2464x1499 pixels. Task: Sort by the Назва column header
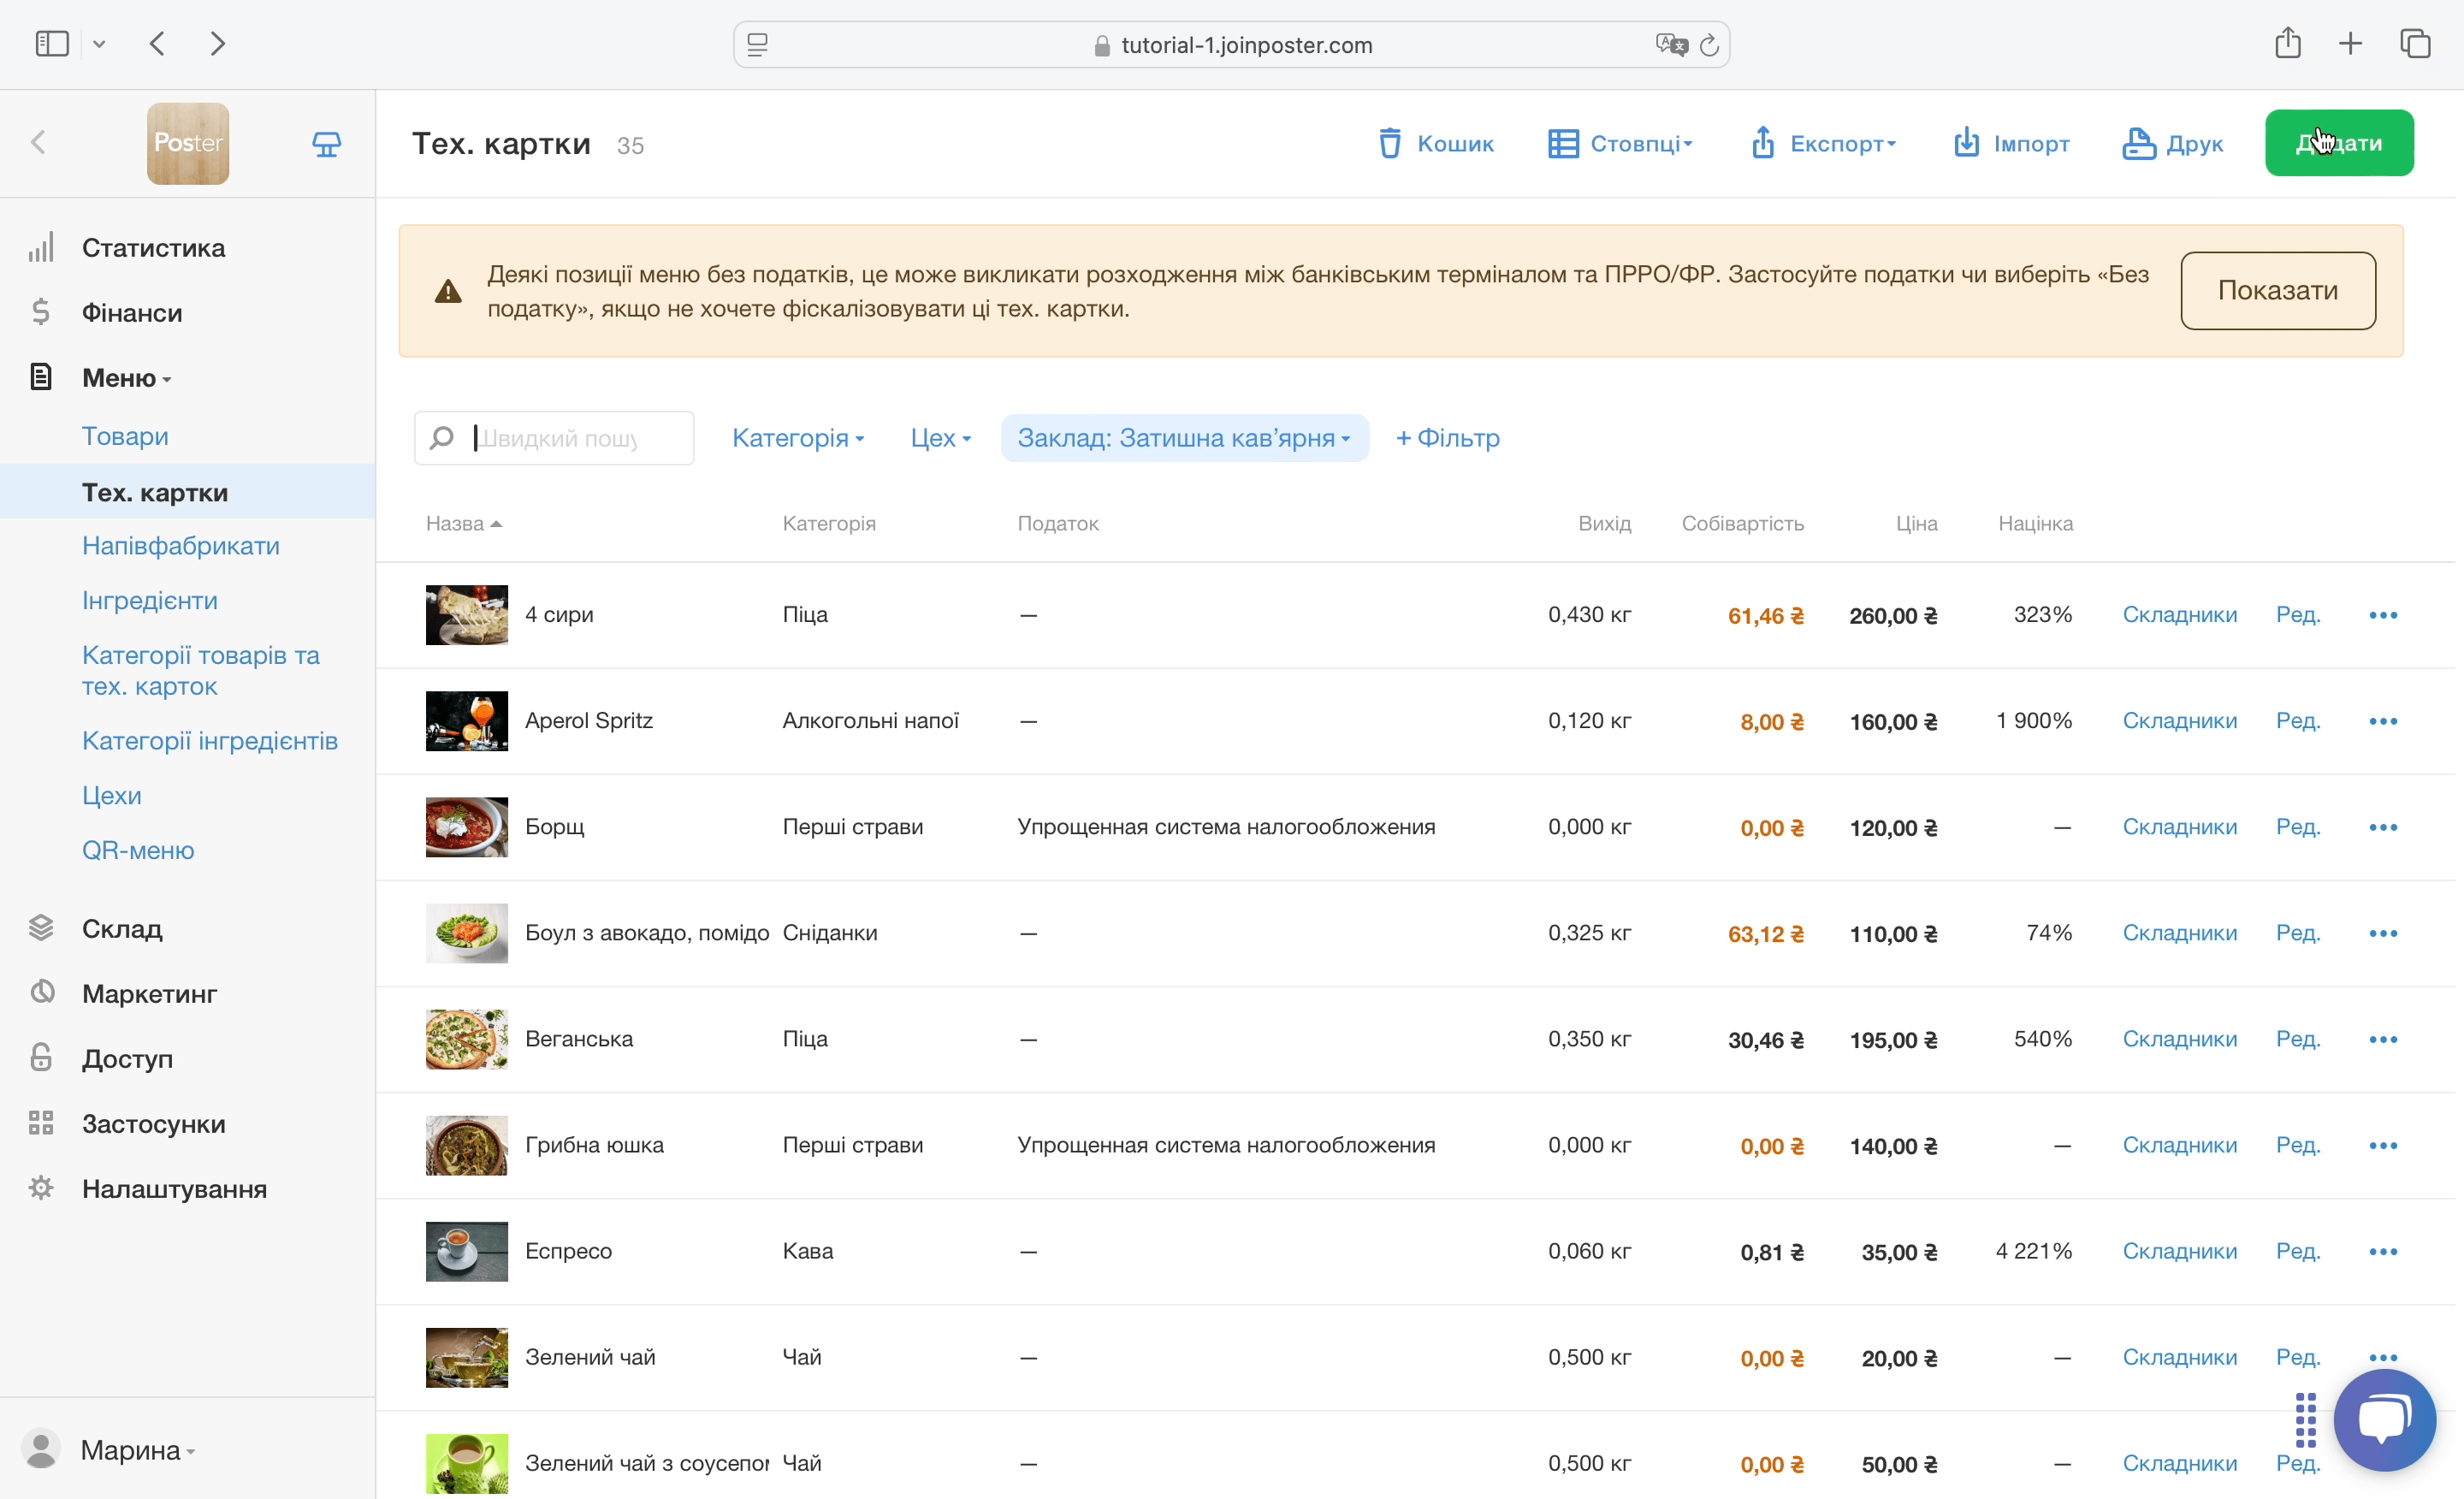pyautogui.click(x=464, y=524)
